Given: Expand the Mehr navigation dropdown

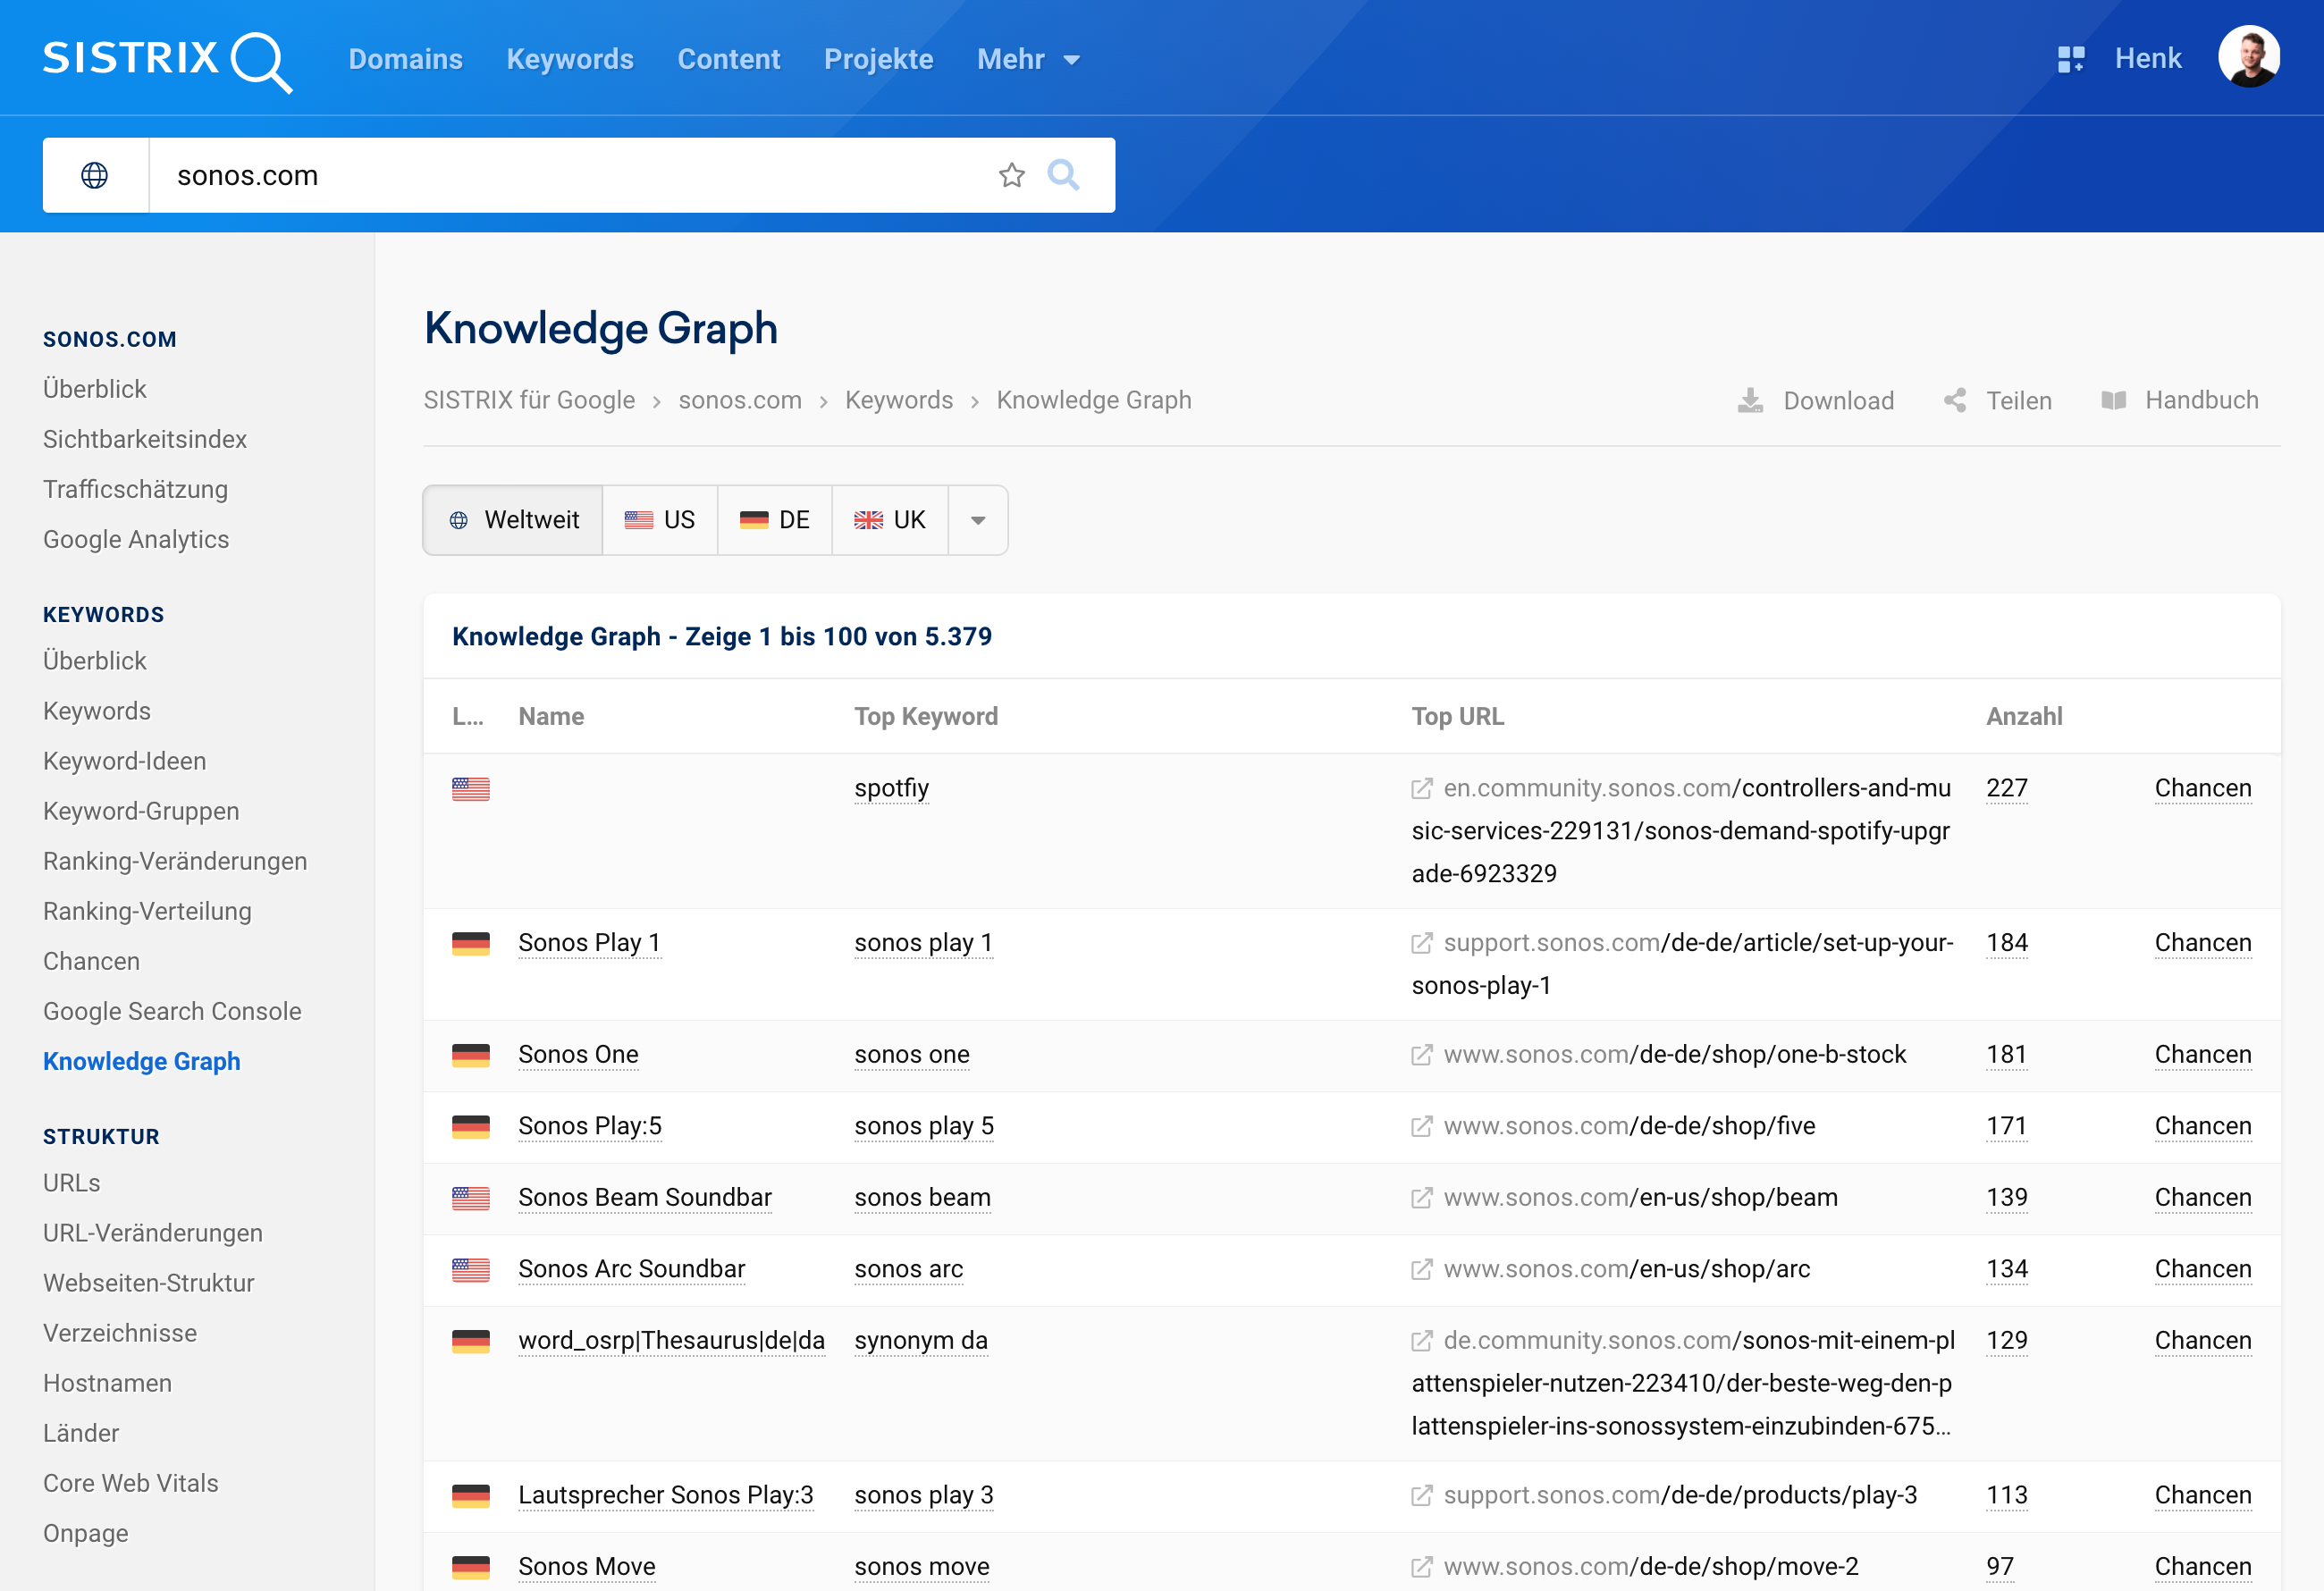Looking at the screenshot, I should [x=1030, y=58].
